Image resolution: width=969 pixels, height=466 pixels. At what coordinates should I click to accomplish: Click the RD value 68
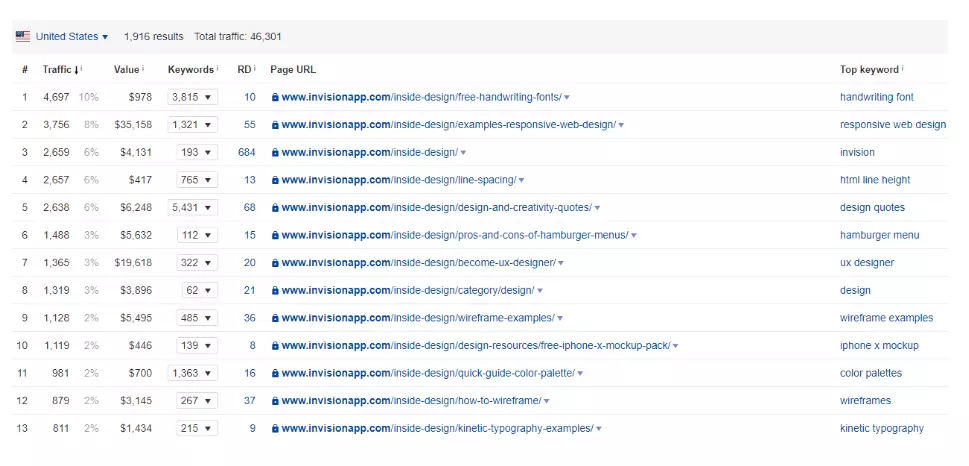(x=250, y=208)
